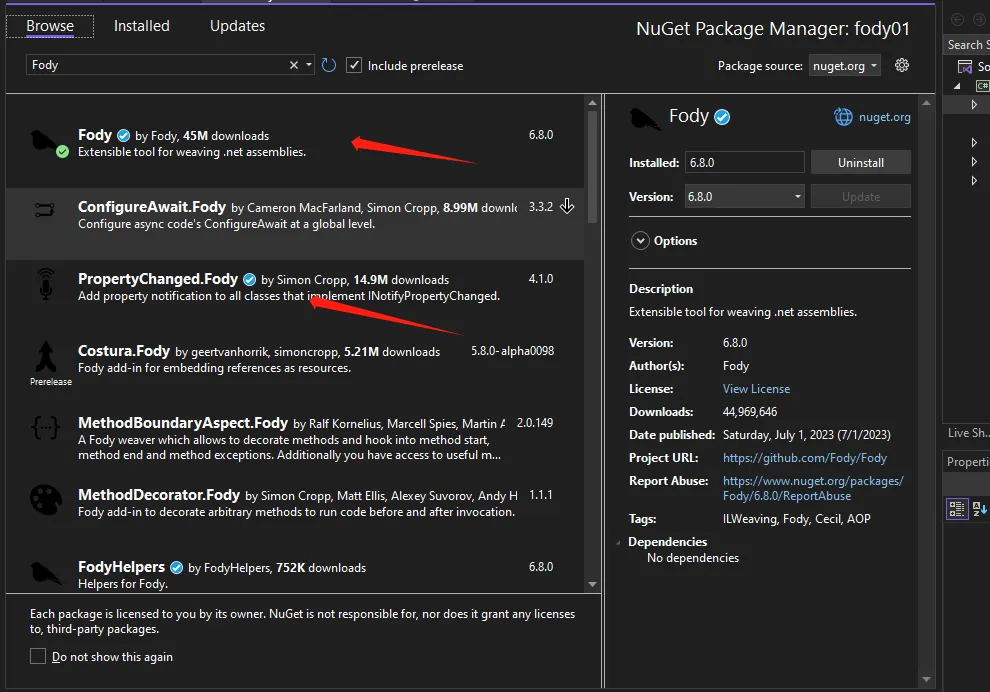The width and height of the screenshot is (990, 692).
Task: Clear the search text with X
Action: tap(294, 65)
